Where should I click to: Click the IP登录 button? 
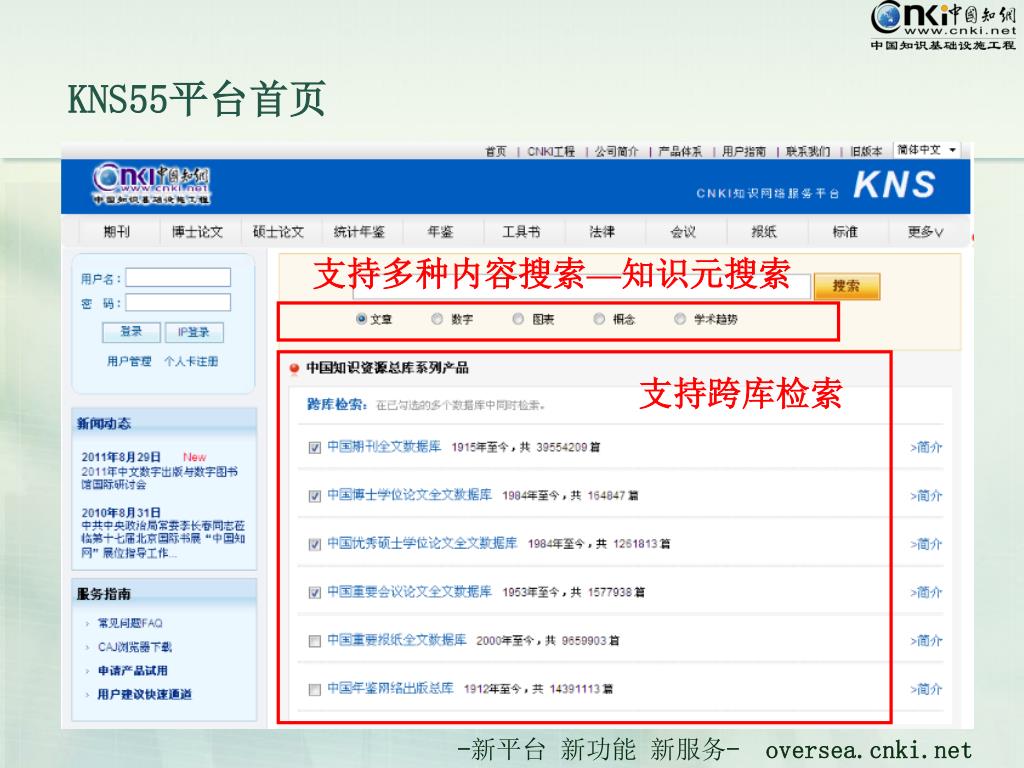pos(194,332)
